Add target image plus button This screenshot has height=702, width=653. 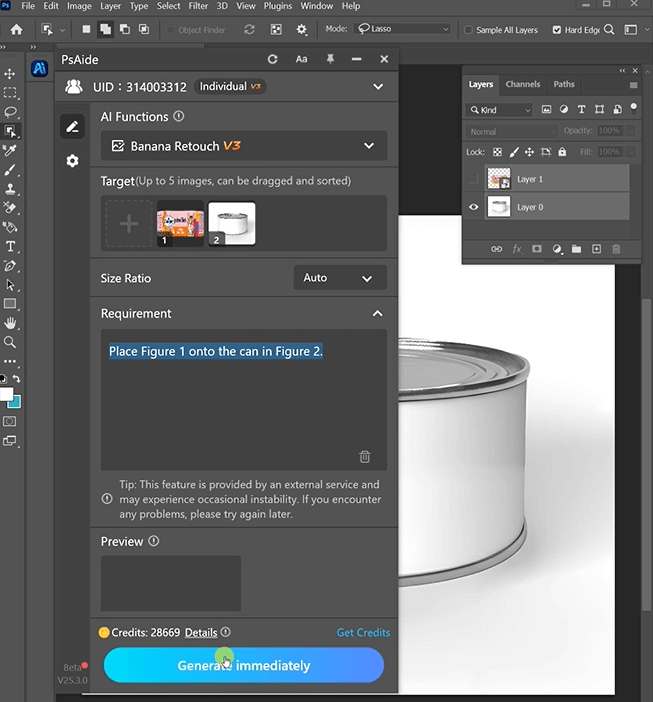click(129, 223)
